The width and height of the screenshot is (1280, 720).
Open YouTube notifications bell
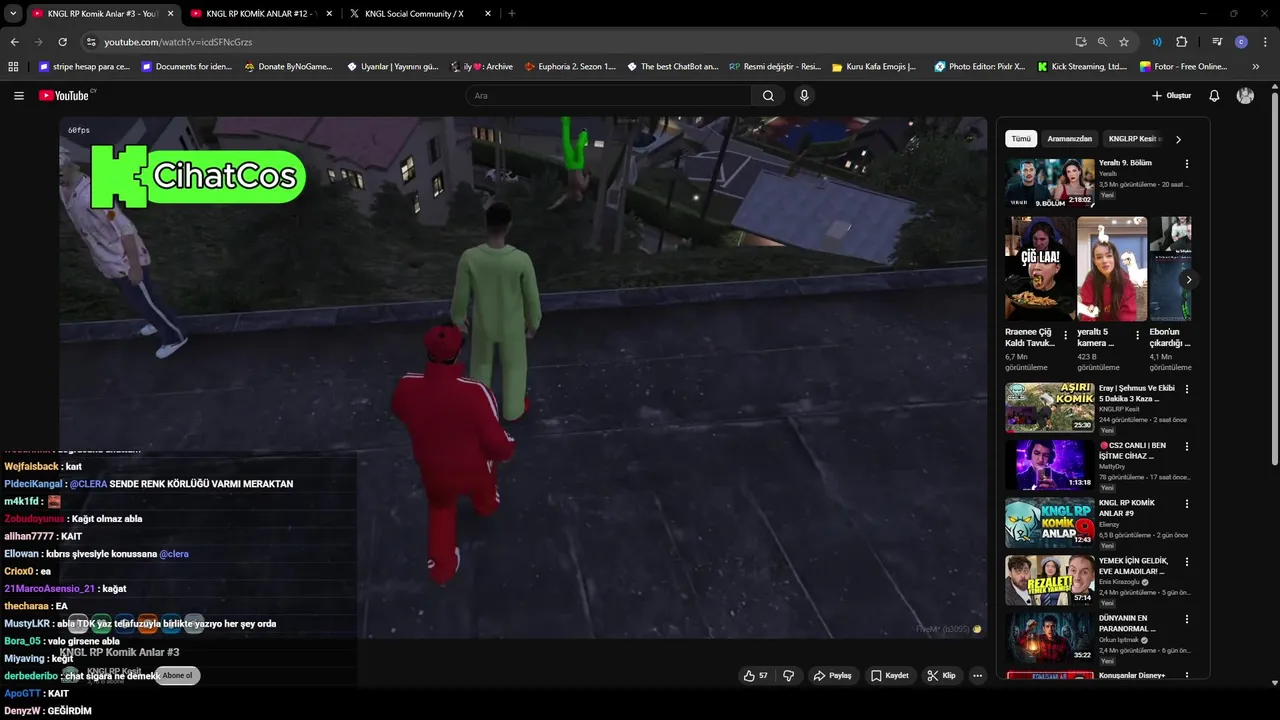[1214, 96]
